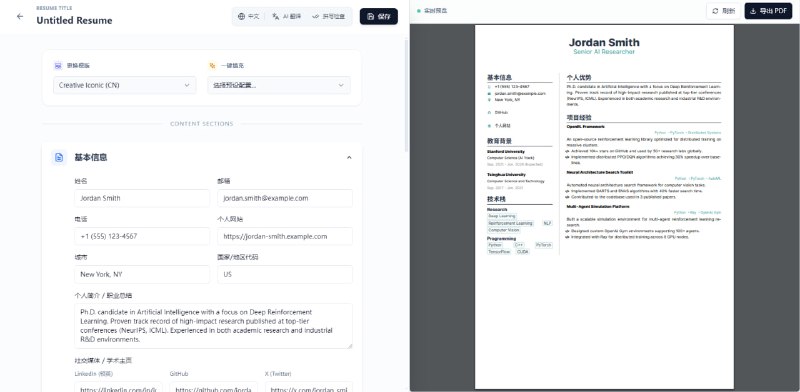Image resolution: width=800 pixels, height=392 pixels.
Task: Export the resume with 导出 PDF
Action: [768, 11]
